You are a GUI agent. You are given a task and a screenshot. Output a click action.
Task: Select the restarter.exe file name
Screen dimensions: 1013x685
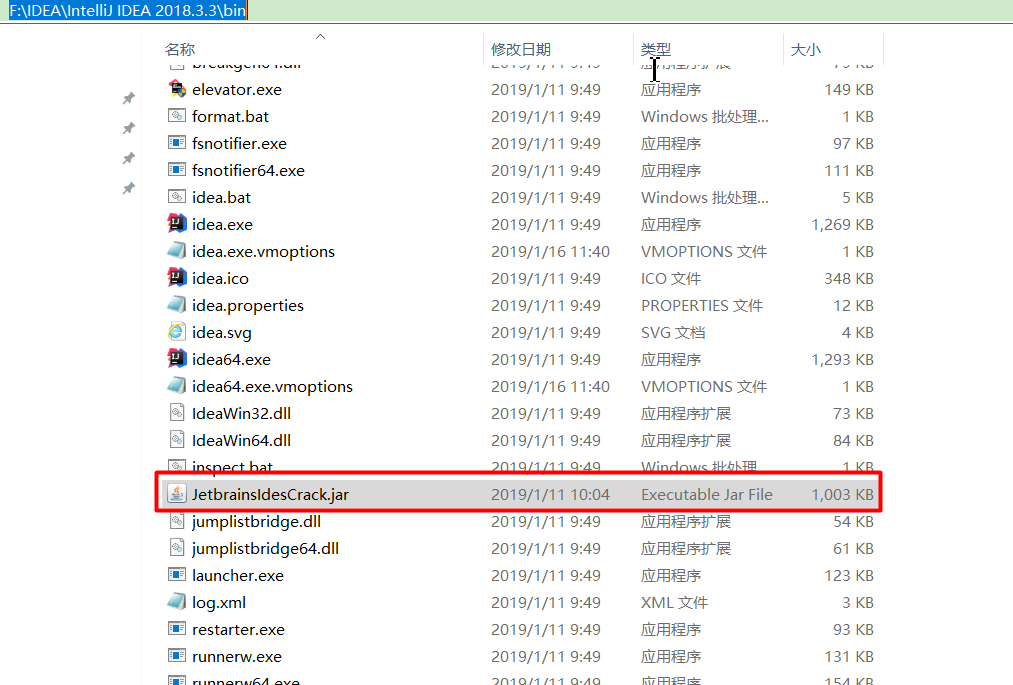(x=238, y=629)
